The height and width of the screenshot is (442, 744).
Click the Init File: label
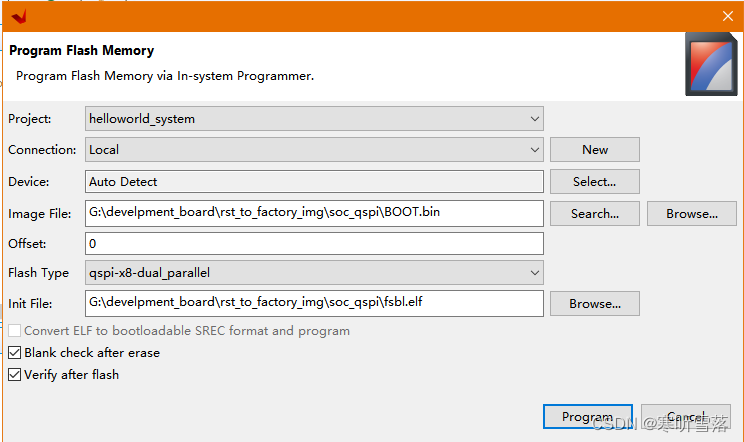30,304
